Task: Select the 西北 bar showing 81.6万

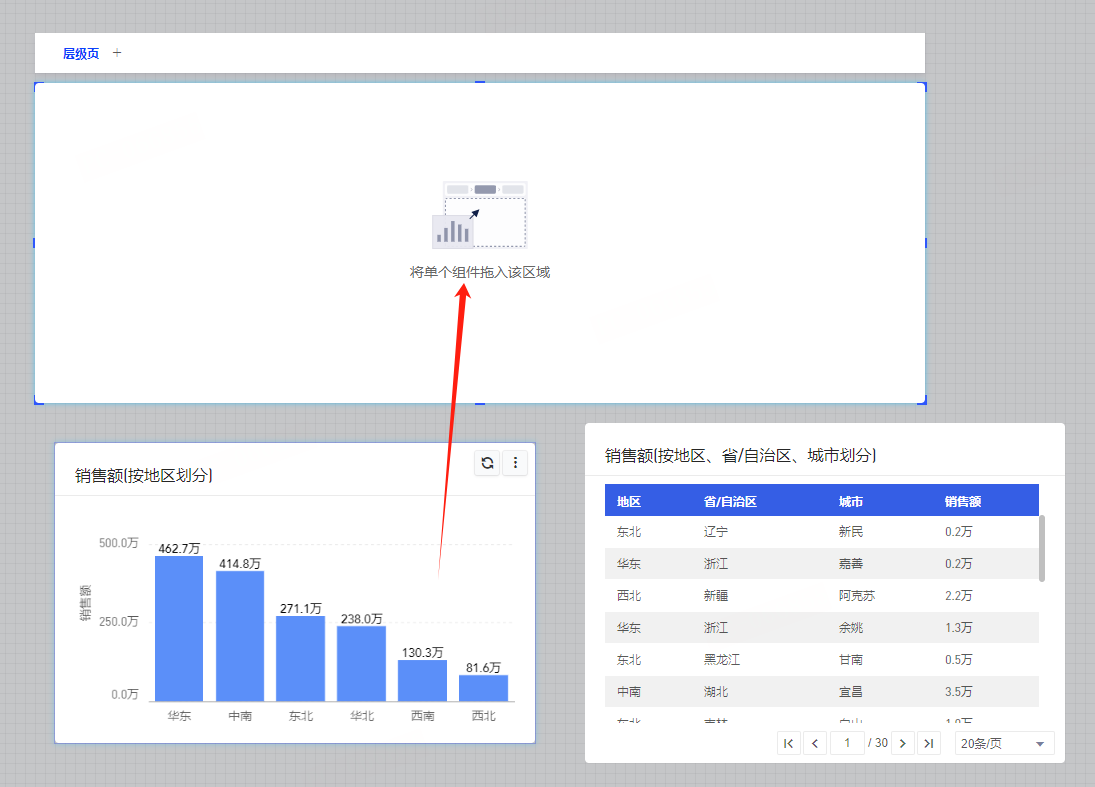Action: pos(483,688)
